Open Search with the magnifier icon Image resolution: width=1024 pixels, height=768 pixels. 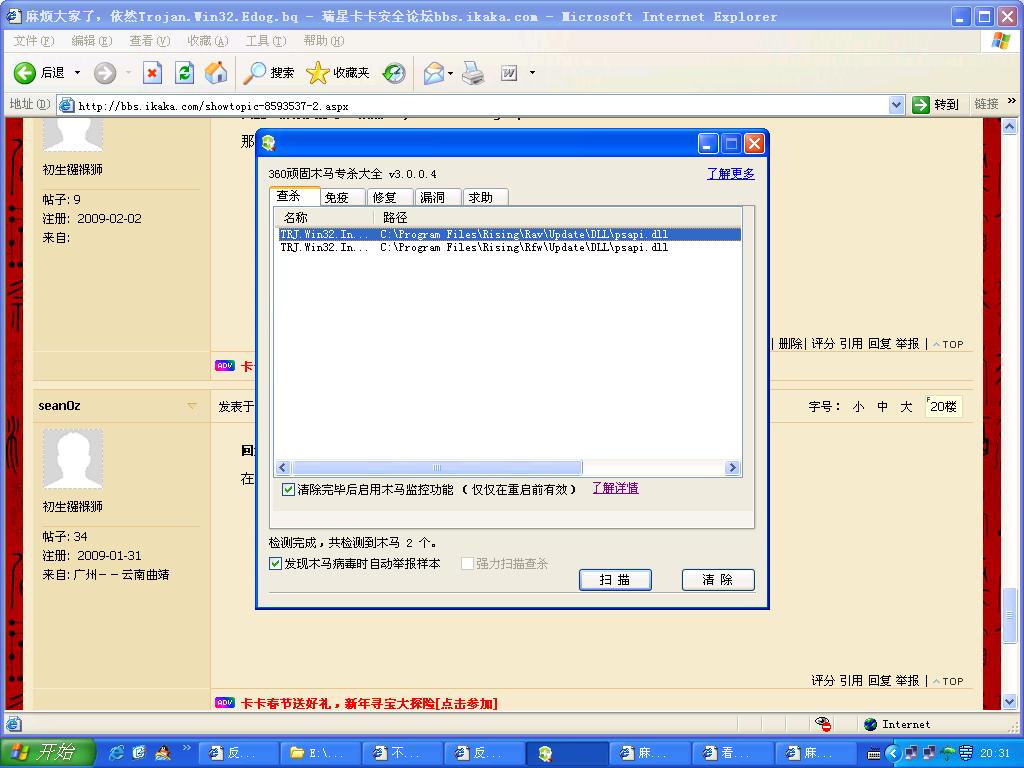(254, 73)
